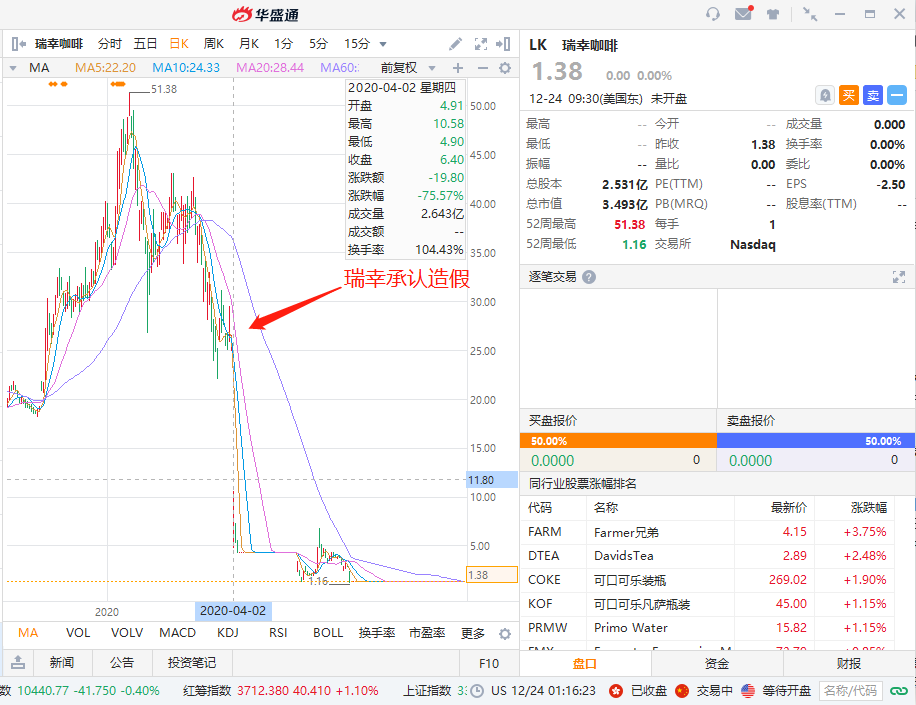Show the KDJ indicator
916x705 pixels.
click(x=228, y=633)
